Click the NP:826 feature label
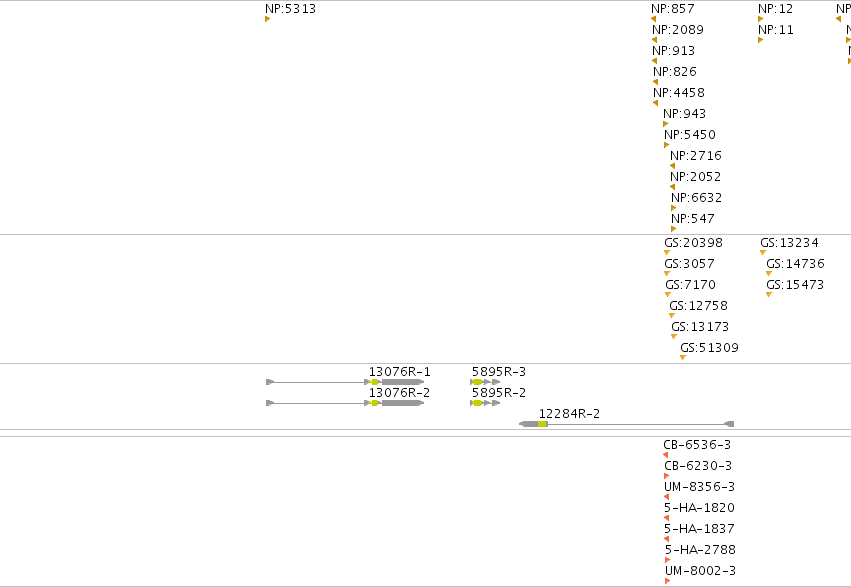Image resolution: width=851 pixels, height=587 pixels. point(675,72)
